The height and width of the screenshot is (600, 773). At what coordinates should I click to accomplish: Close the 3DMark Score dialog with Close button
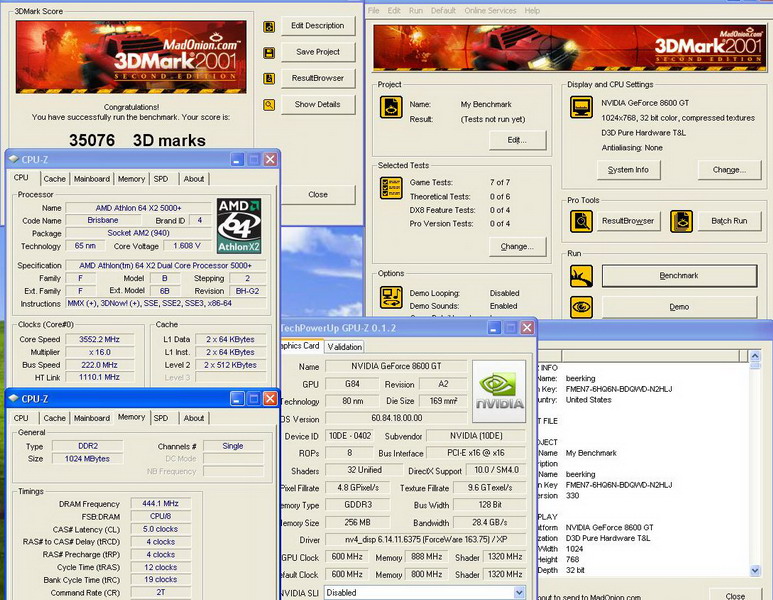(318, 195)
